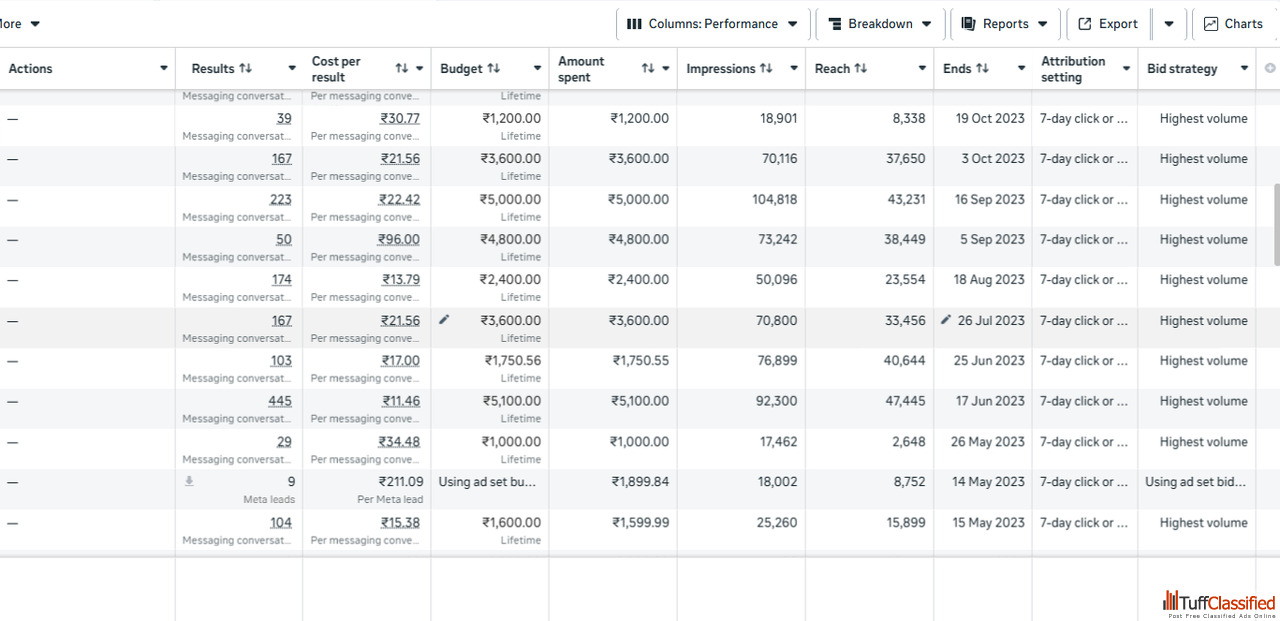1280x621 pixels.
Task: Click the plus icon to add column
Action: coord(1270,68)
